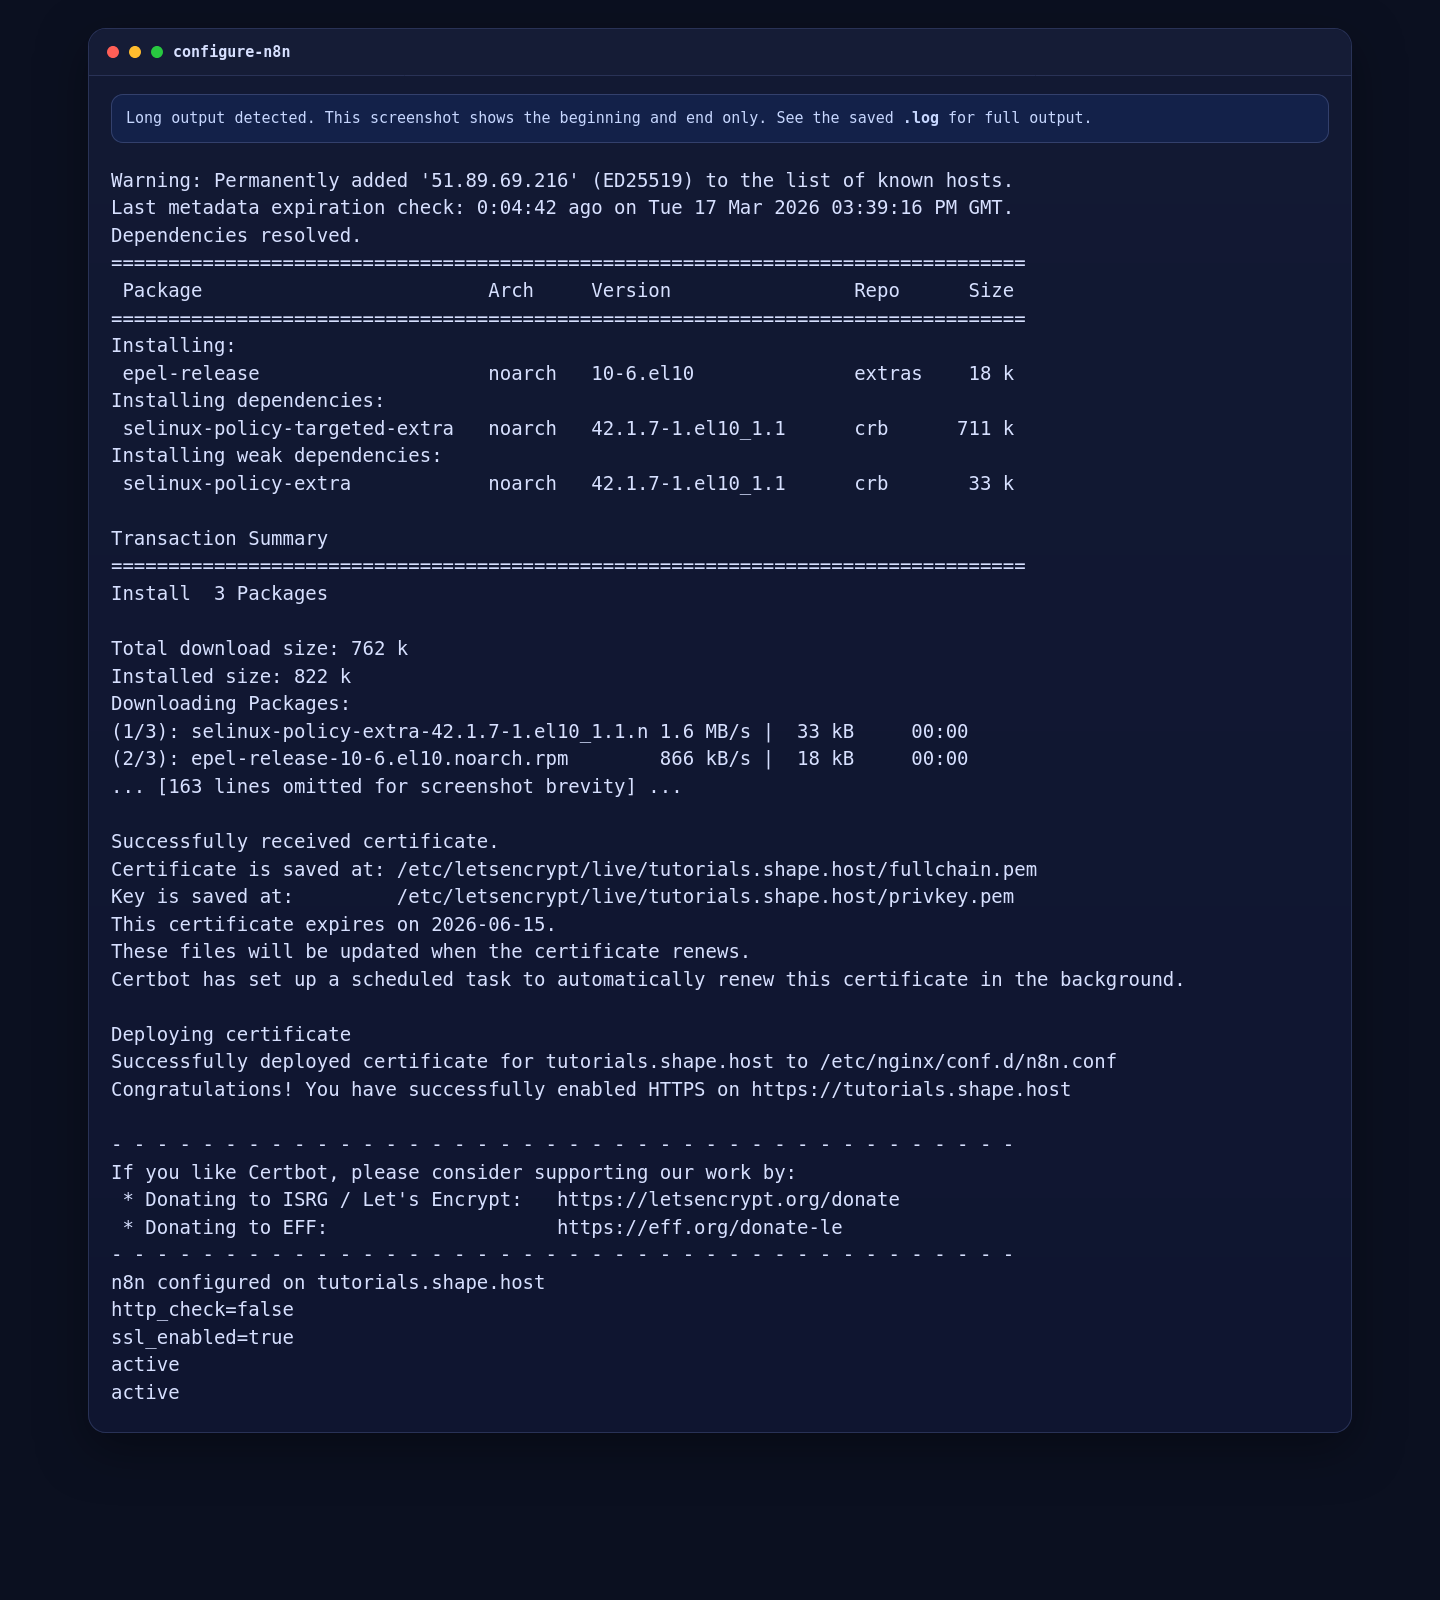Click the 'selinux-policy-extra' row name in the table
1440x1600 pixels.
(x=237, y=484)
